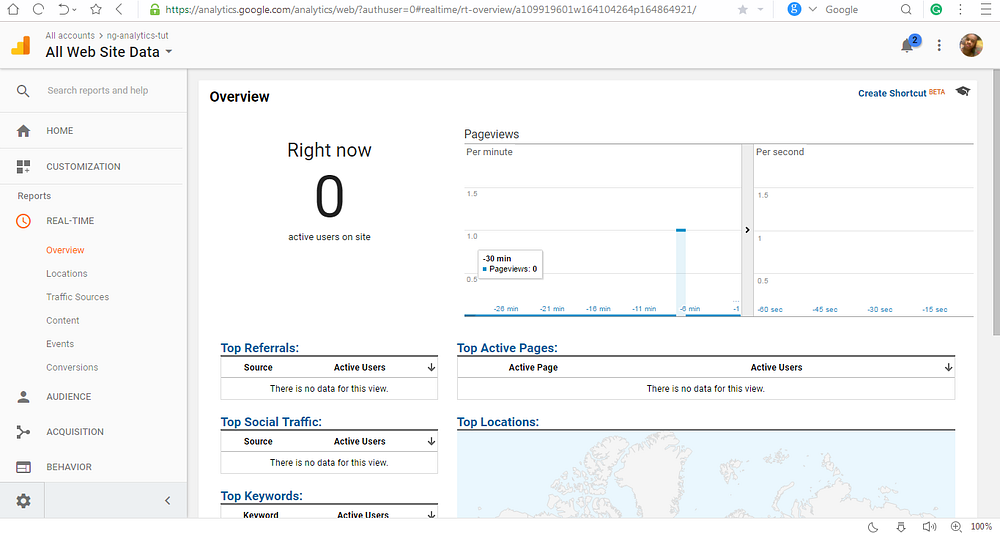1000x533 pixels.
Task: Open the Traffic Sources real-time report
Action: tap(77, 297)
